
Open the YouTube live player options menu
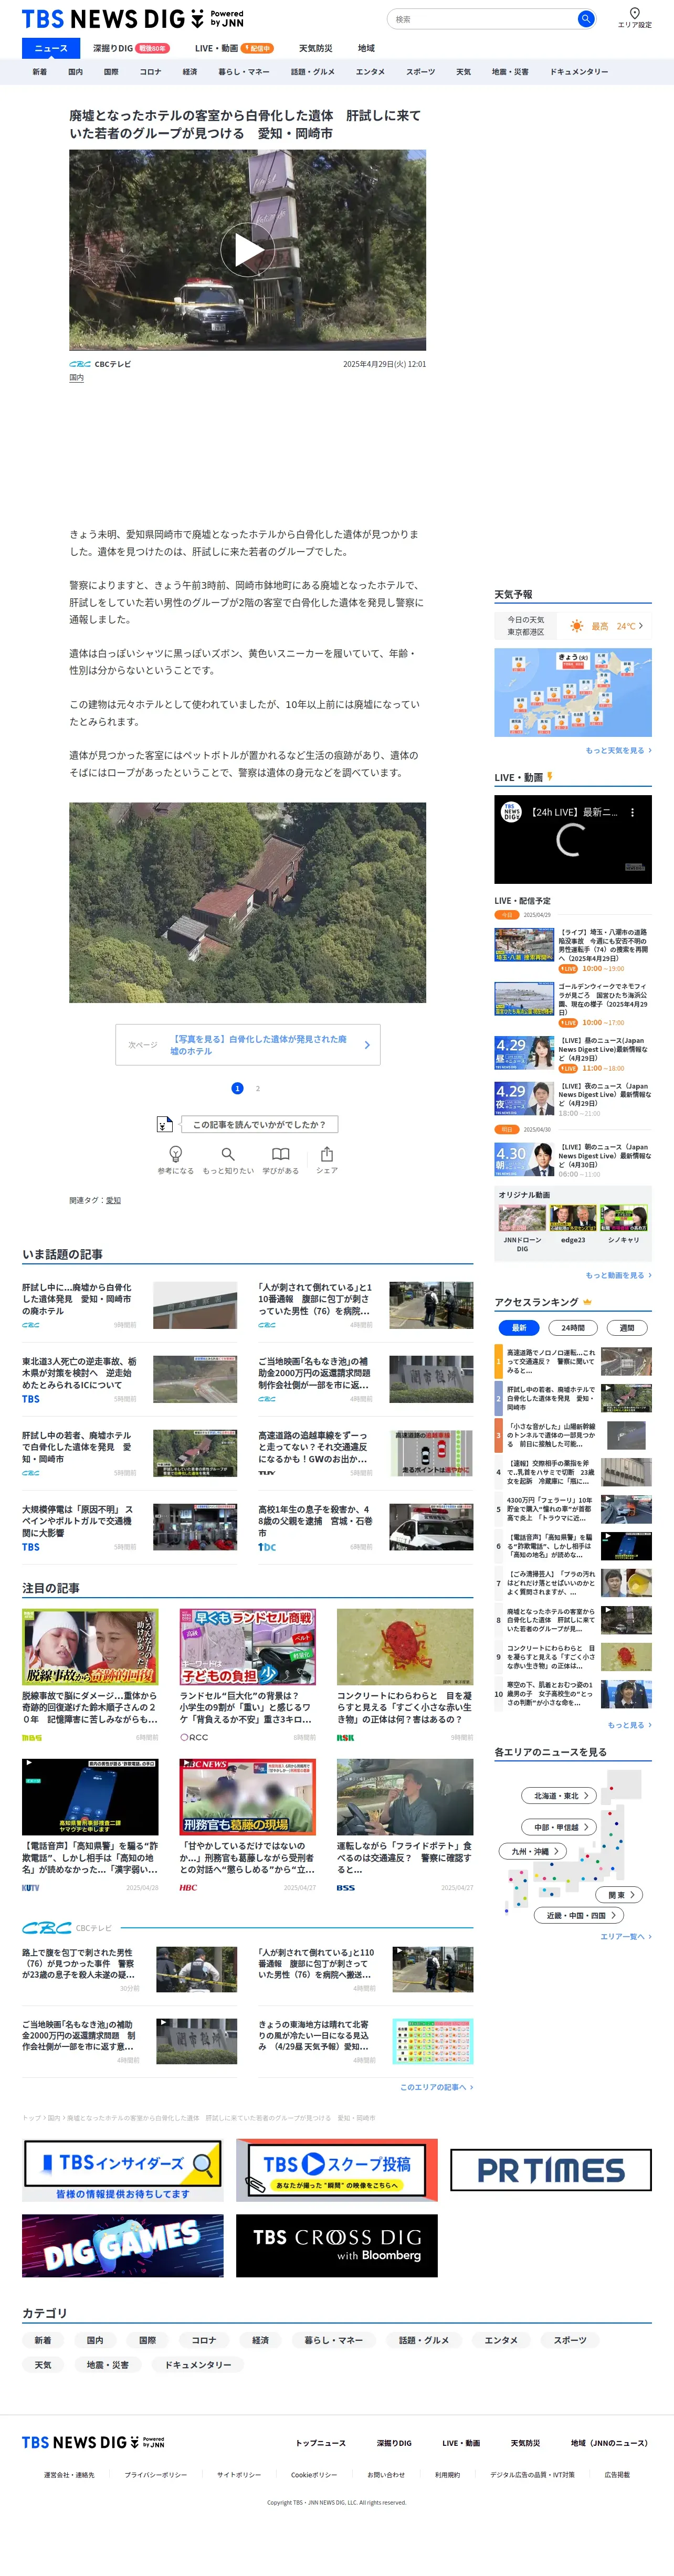point(632,812)
